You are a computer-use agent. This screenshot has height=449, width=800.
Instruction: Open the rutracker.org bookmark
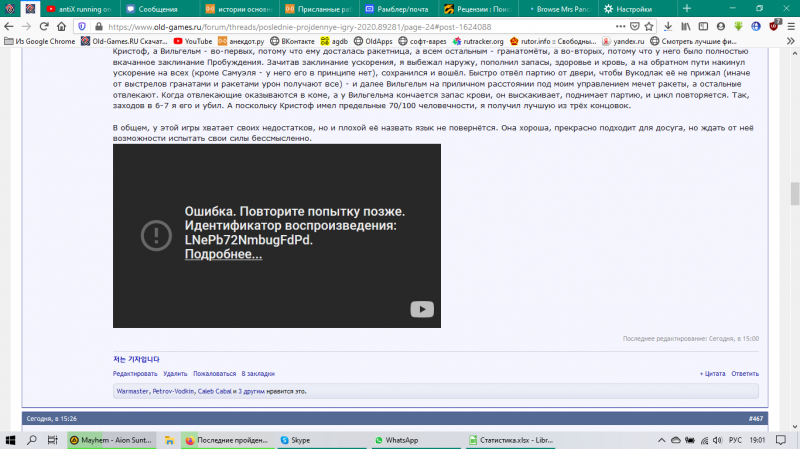click(478, 41)
